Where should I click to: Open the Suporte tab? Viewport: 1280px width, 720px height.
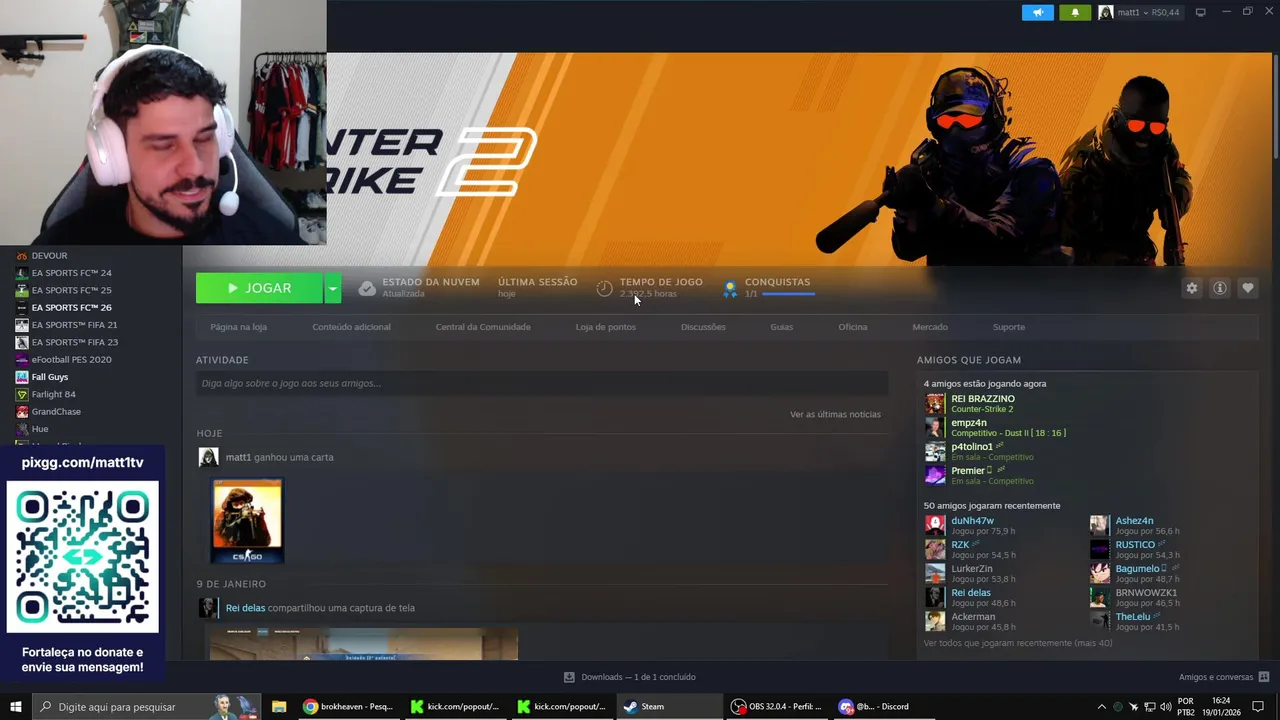pos(1009,327)
